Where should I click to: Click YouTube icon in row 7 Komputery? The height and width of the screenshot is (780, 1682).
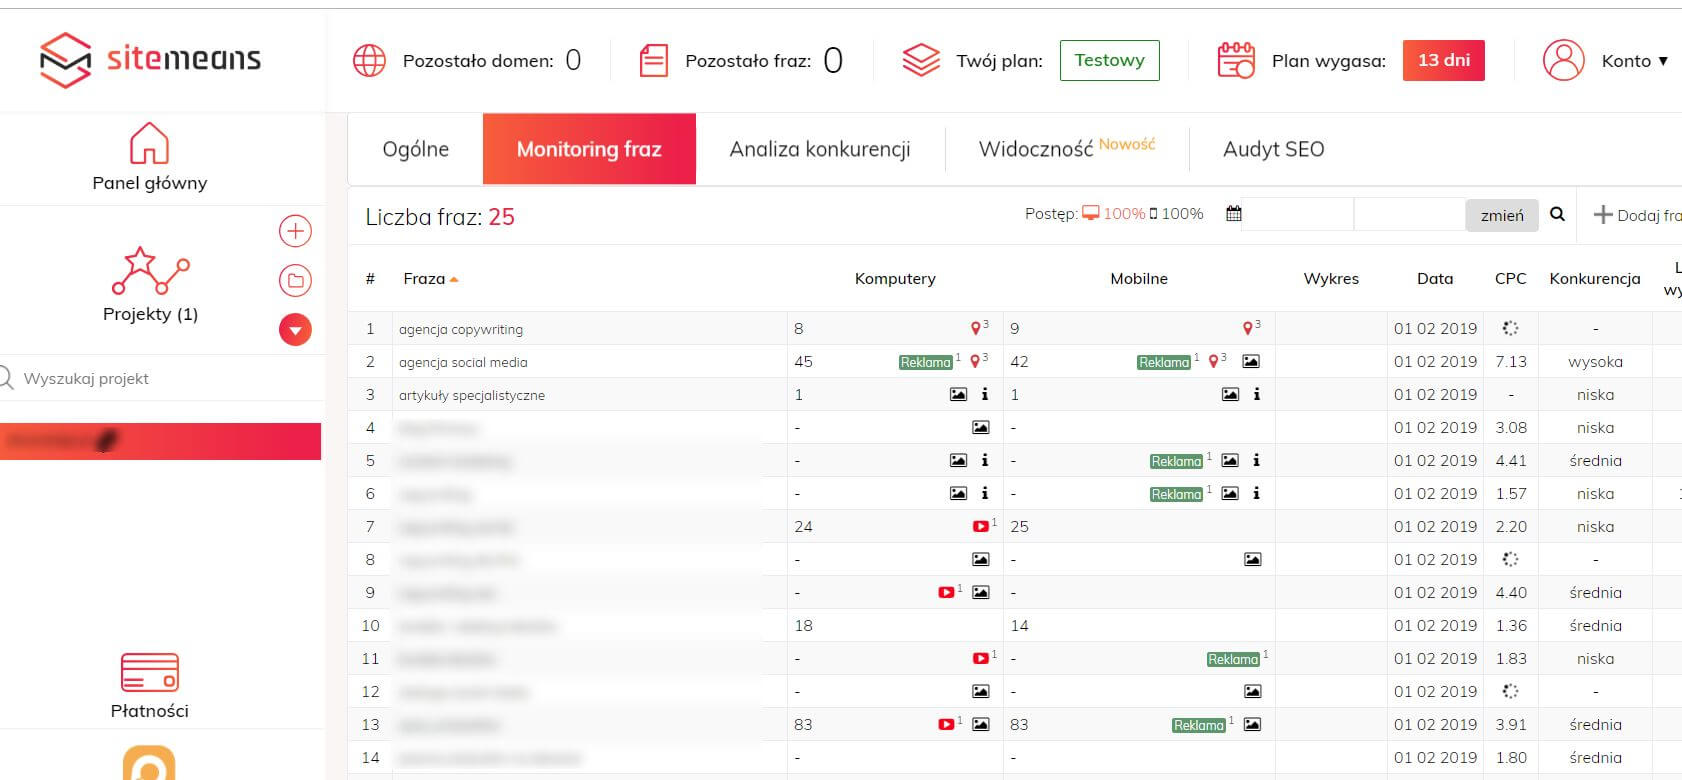pyautogui.click(x=981, y=526)
